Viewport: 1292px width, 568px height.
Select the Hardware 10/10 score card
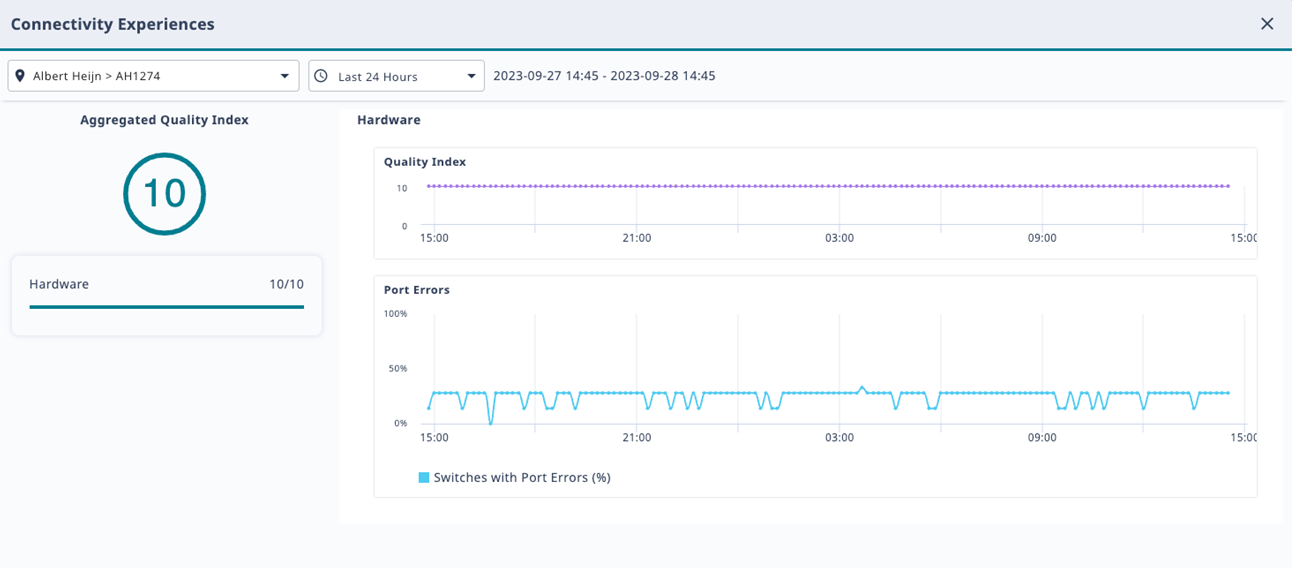(166, 295)
